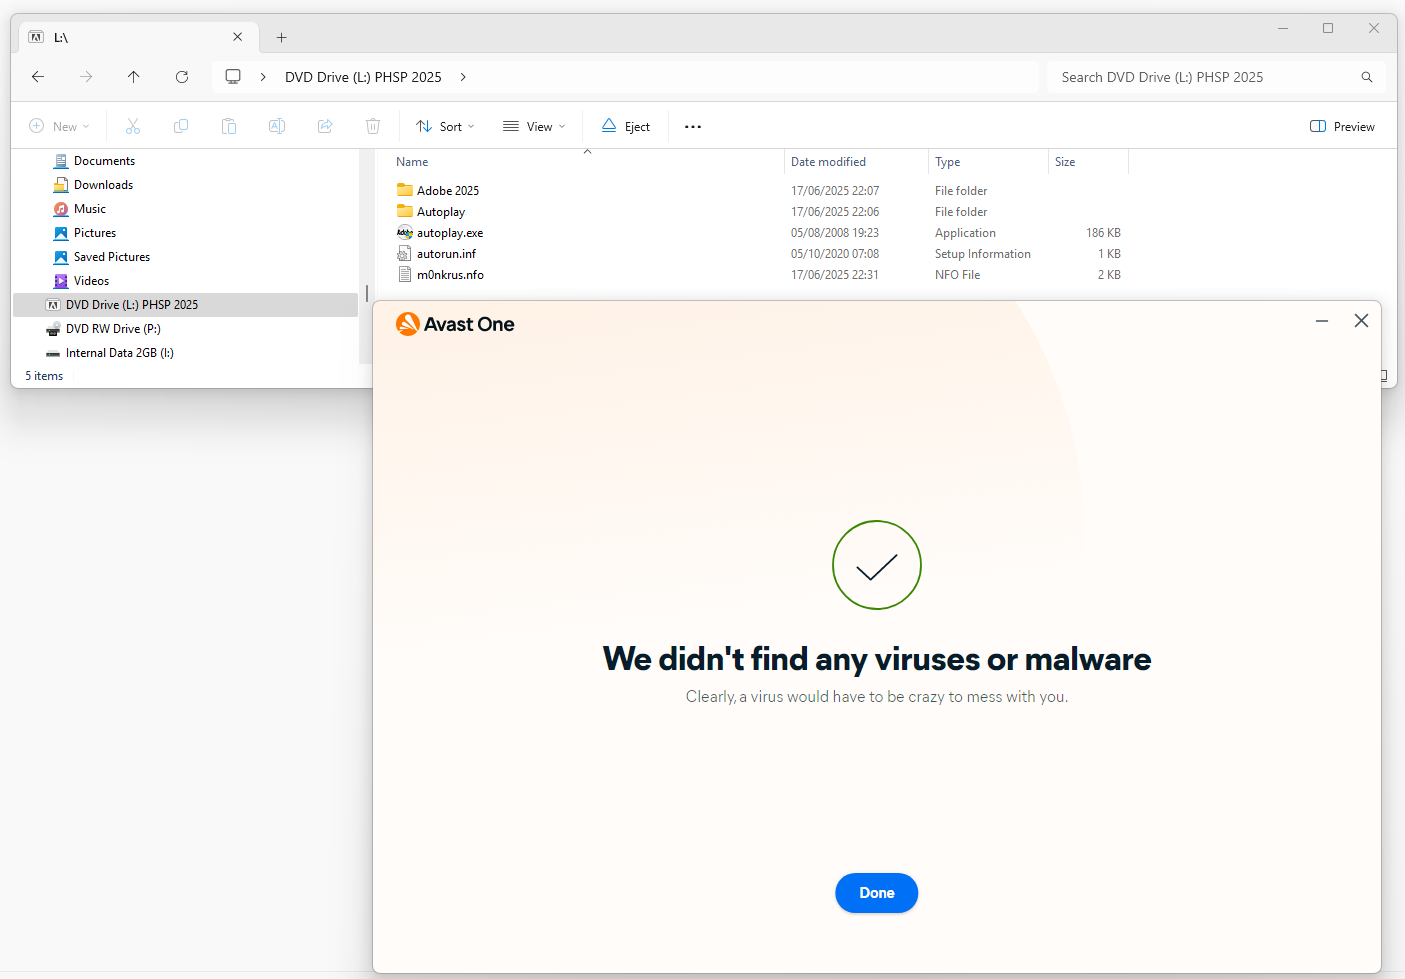Click the 186 KB size cell
This screenshot has width=1405, height=979.
pos(1103,232)
